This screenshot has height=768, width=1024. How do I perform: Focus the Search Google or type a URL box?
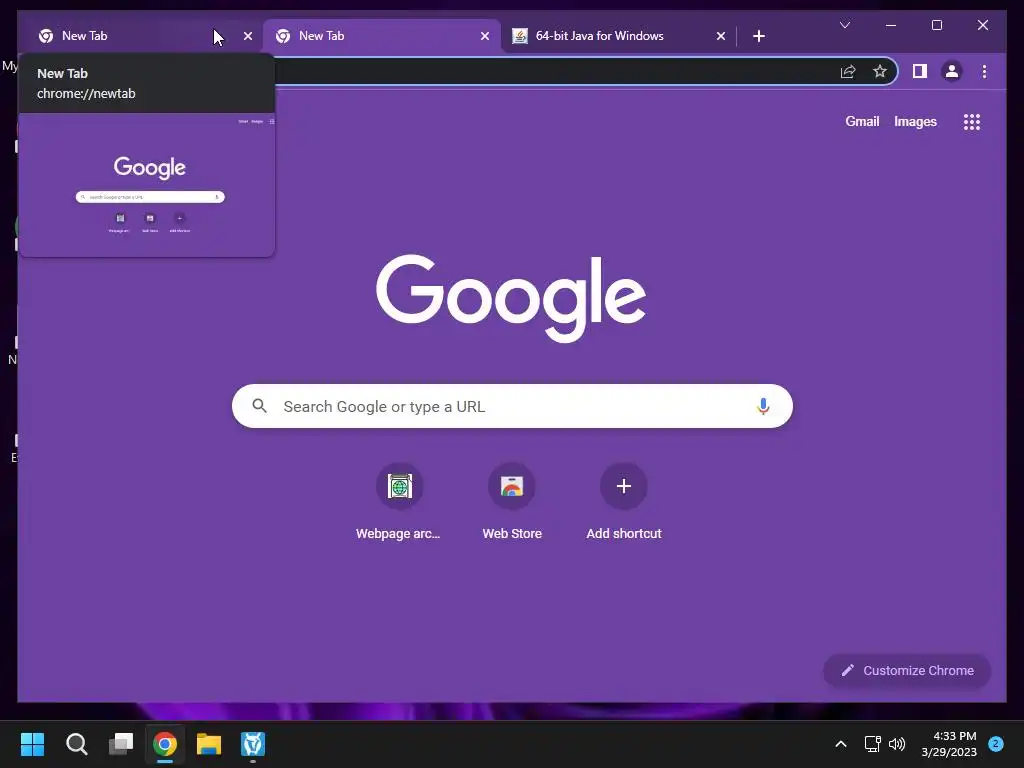[513, 406]
